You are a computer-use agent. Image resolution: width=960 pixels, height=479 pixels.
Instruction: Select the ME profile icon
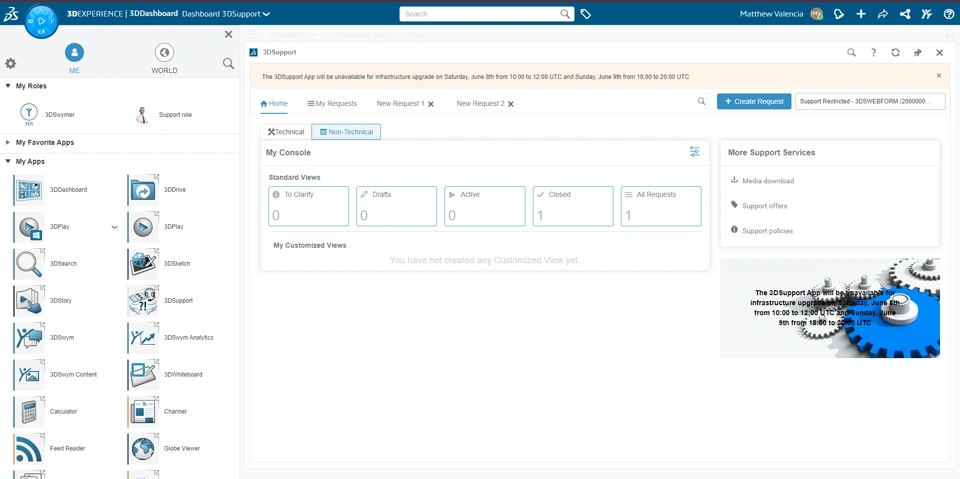tap(74, 53)
